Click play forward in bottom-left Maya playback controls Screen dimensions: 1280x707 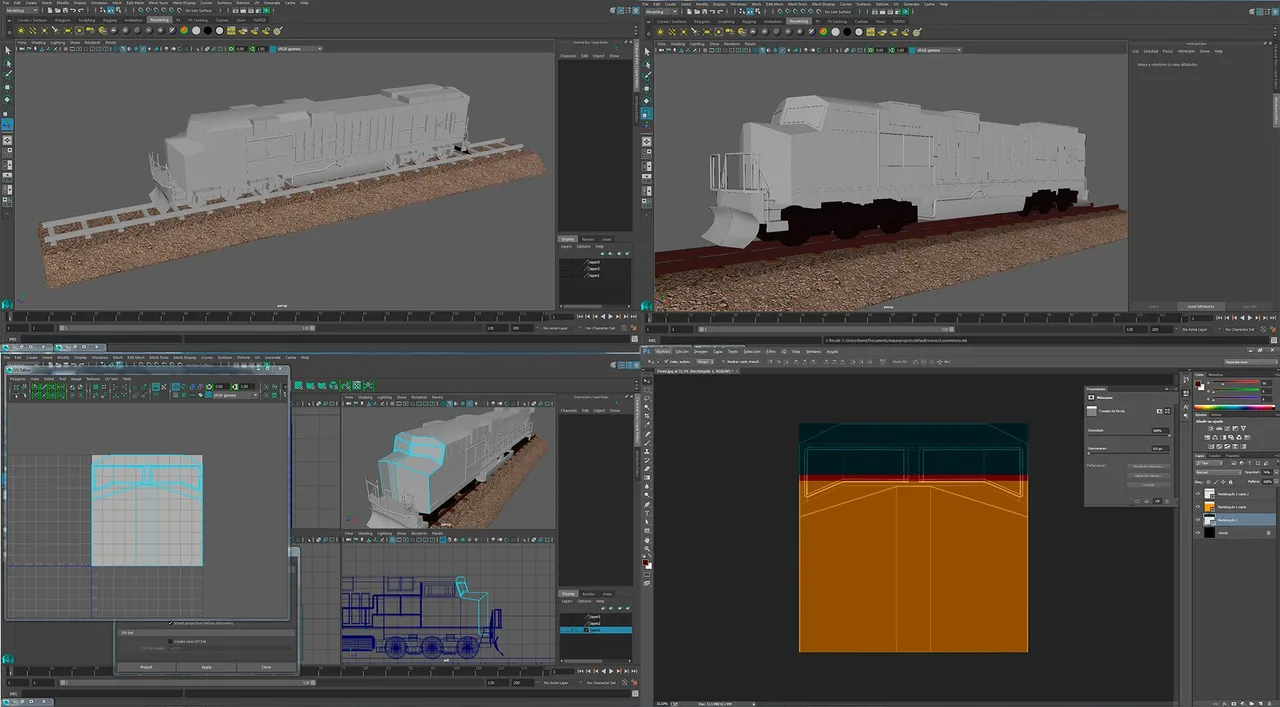point(611,671)
